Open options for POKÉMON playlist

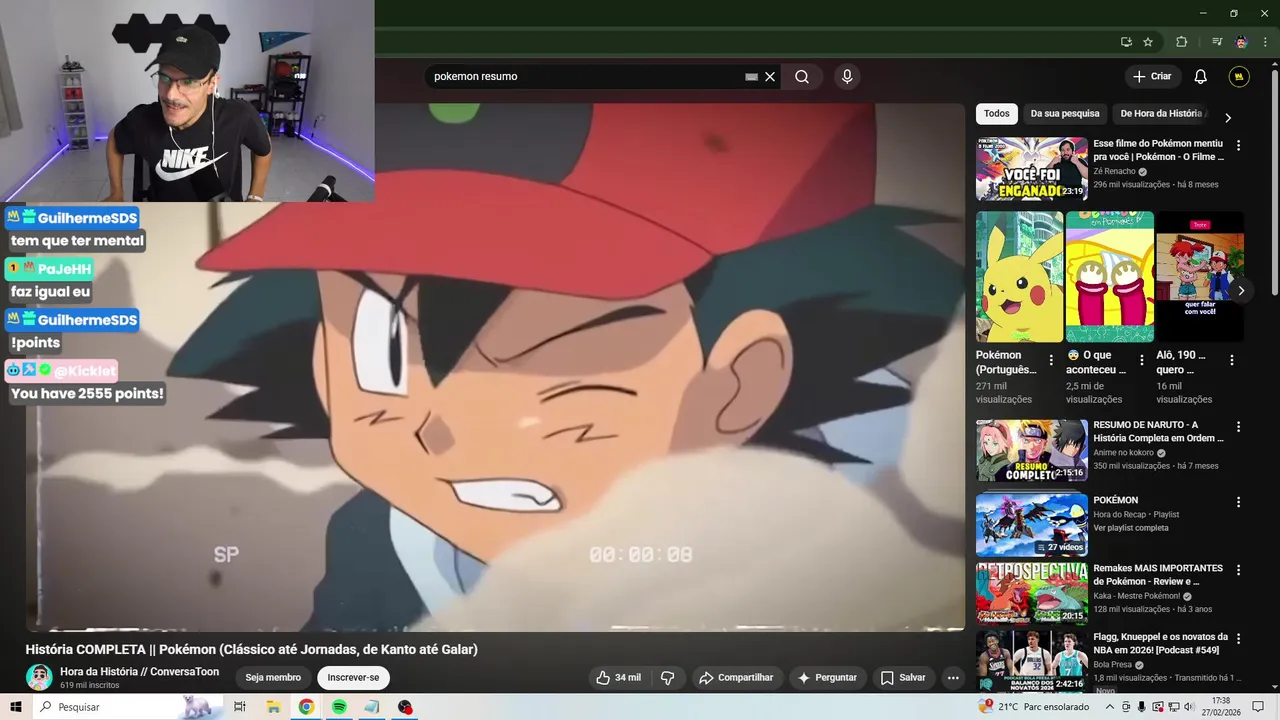(1238, 502)
